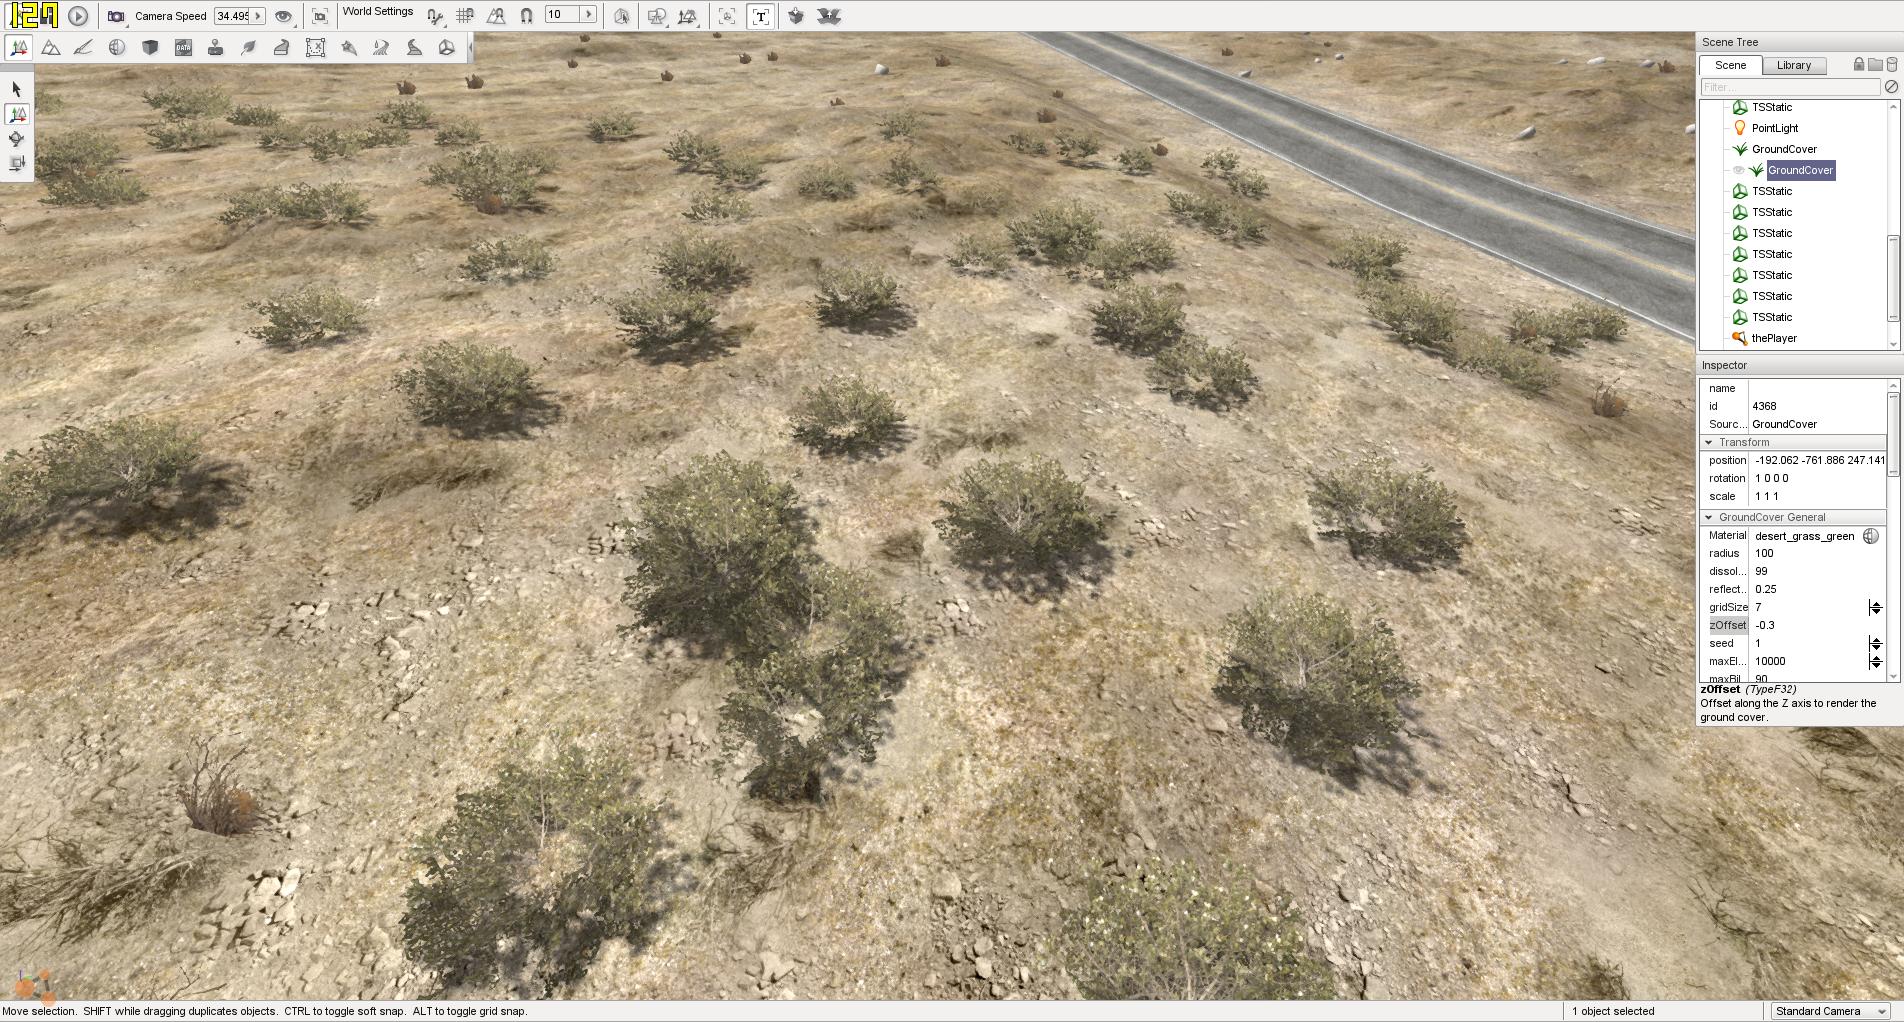Click the delete selection trash icon
The image size is (1904, 1022).
(x=1891, y=64)
